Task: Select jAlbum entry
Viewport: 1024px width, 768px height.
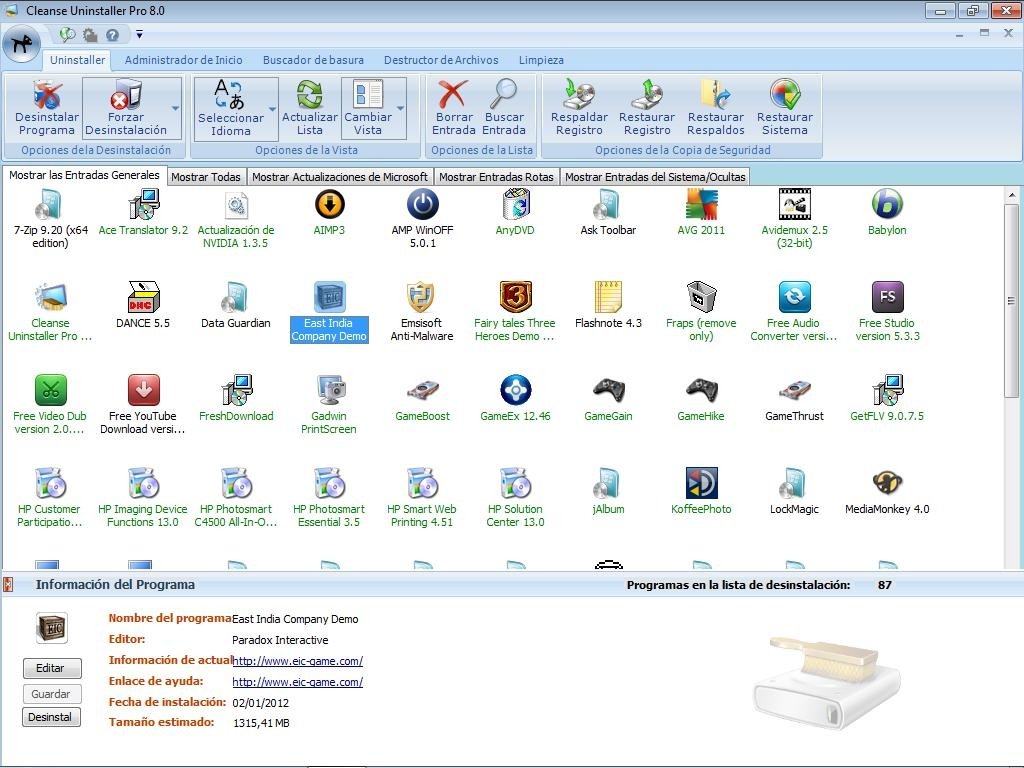Action: click(x=608, y=492)
